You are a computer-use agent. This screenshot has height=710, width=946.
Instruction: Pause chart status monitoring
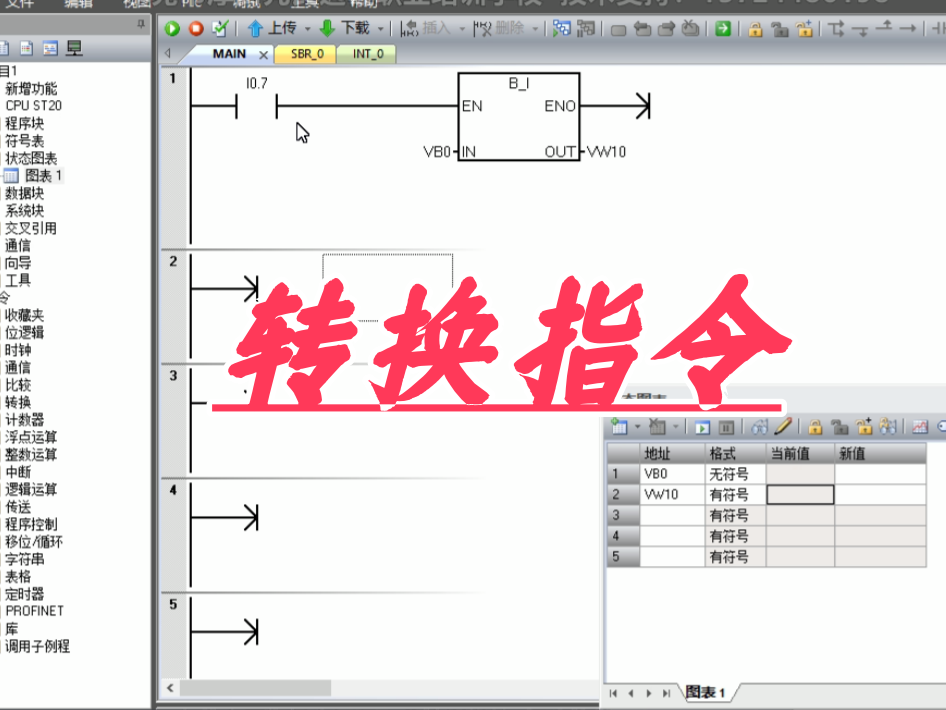point(727,427)
